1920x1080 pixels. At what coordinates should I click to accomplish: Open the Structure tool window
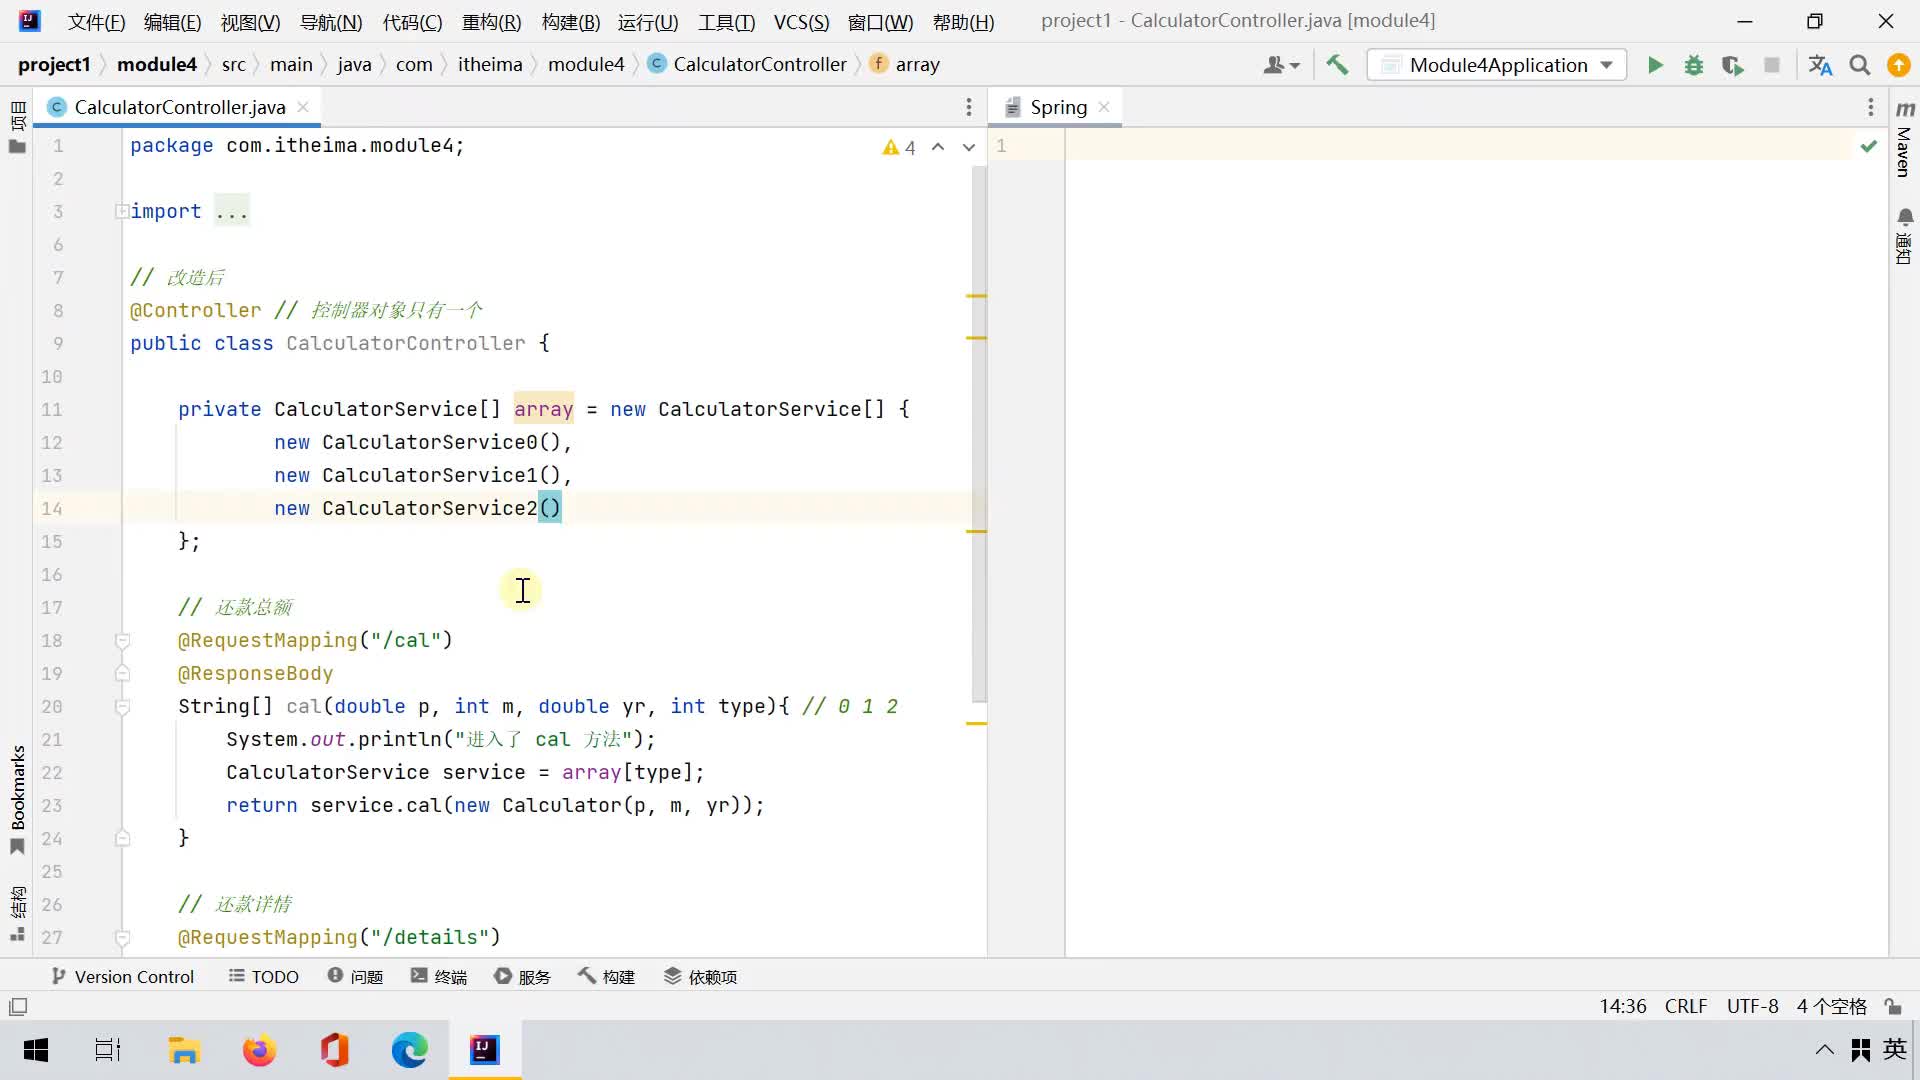(17, 913)
